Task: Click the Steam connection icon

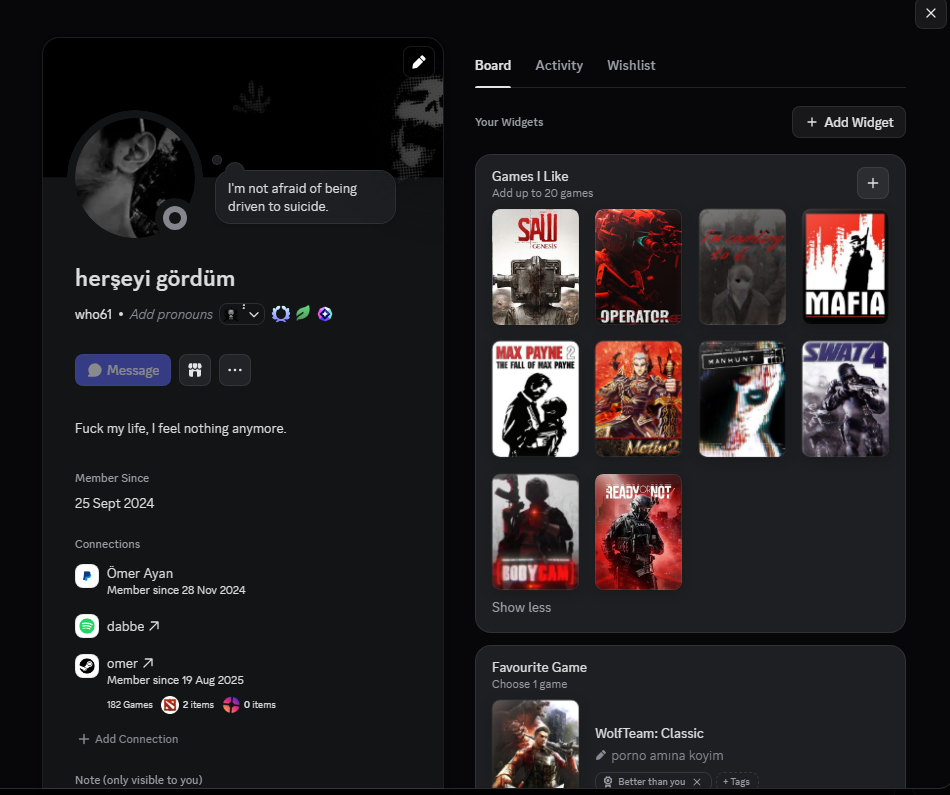Action: point(87,666)
